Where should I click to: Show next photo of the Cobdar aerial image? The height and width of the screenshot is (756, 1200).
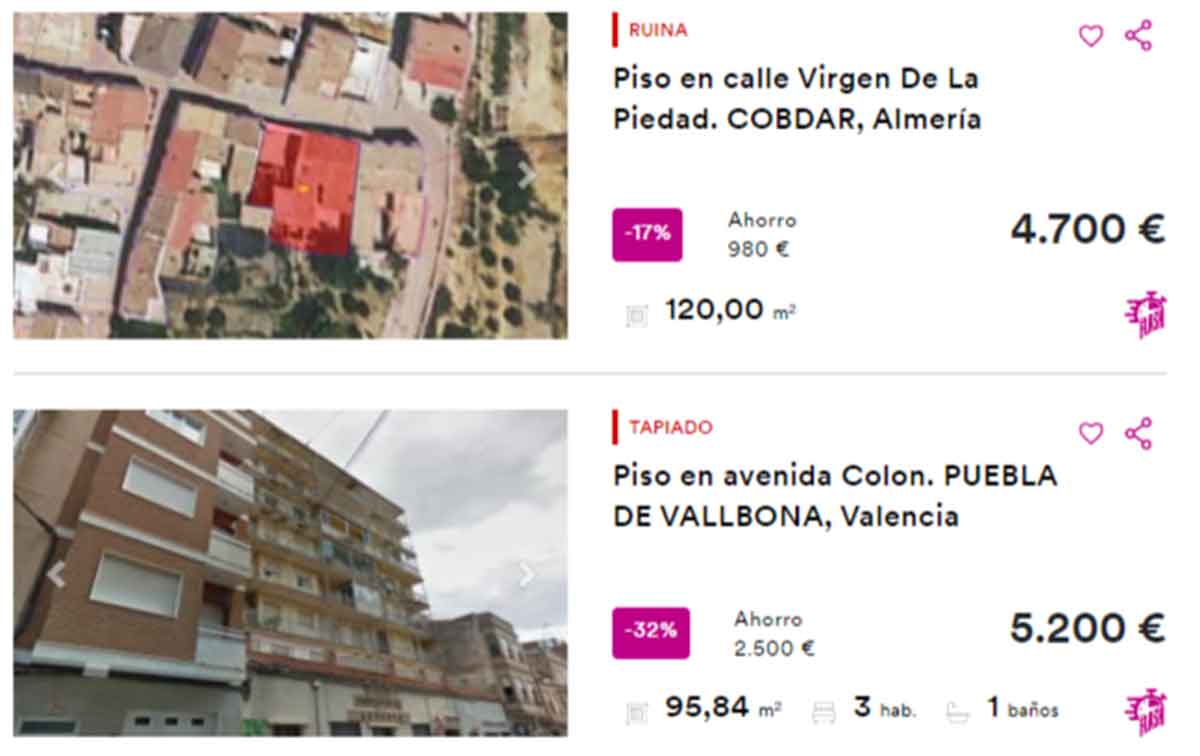[526, 176]
